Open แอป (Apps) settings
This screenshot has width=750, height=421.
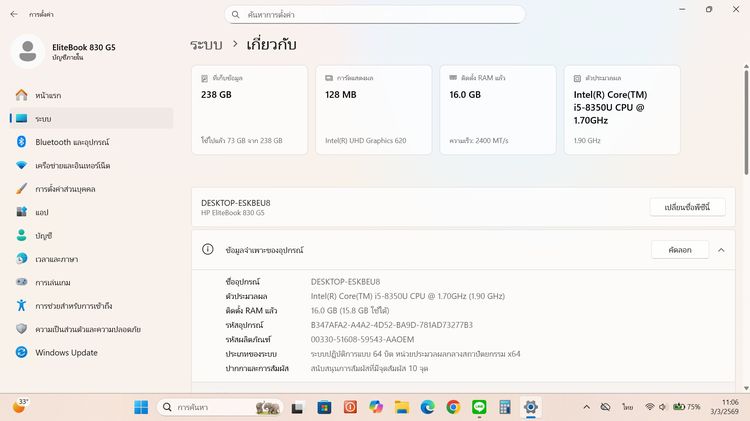(91, 212)
